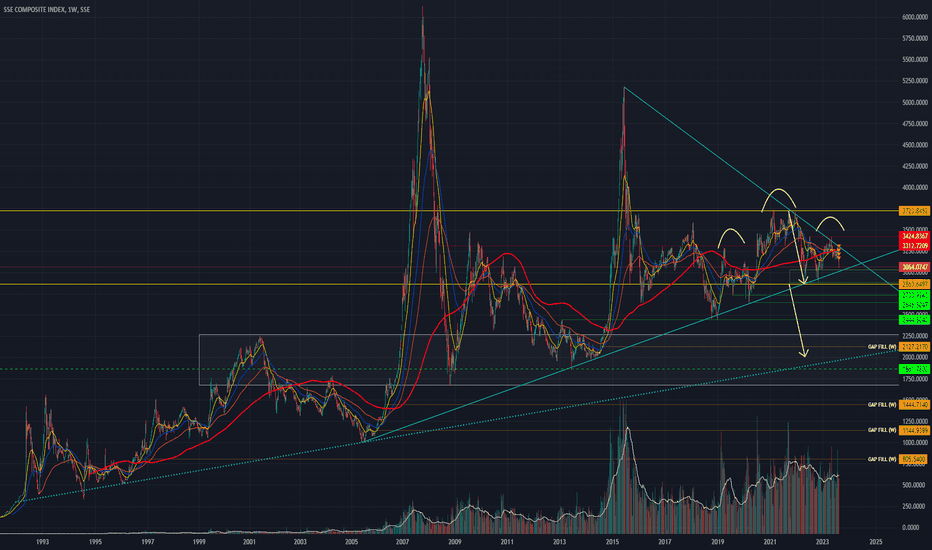
Task: Select the orange 805.5400 price tag
Action: pos(915,459)
